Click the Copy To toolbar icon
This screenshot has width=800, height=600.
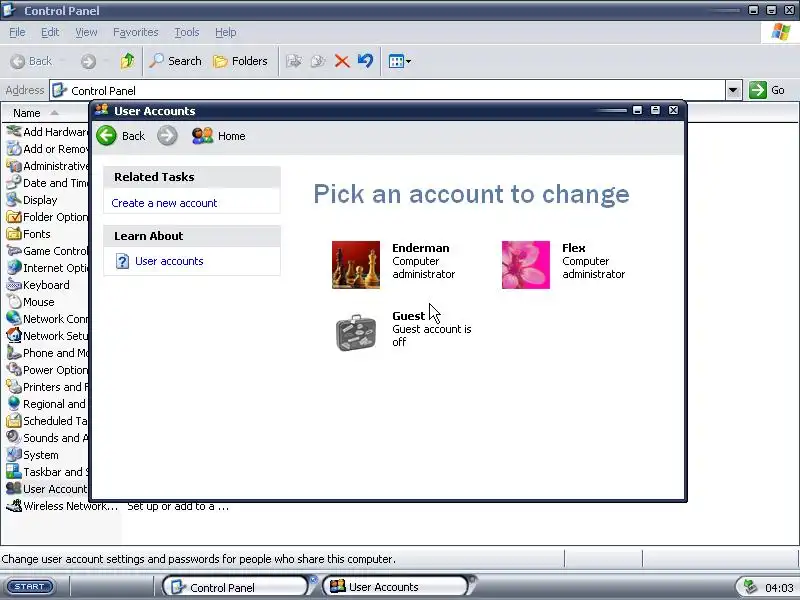click(317, 61)
